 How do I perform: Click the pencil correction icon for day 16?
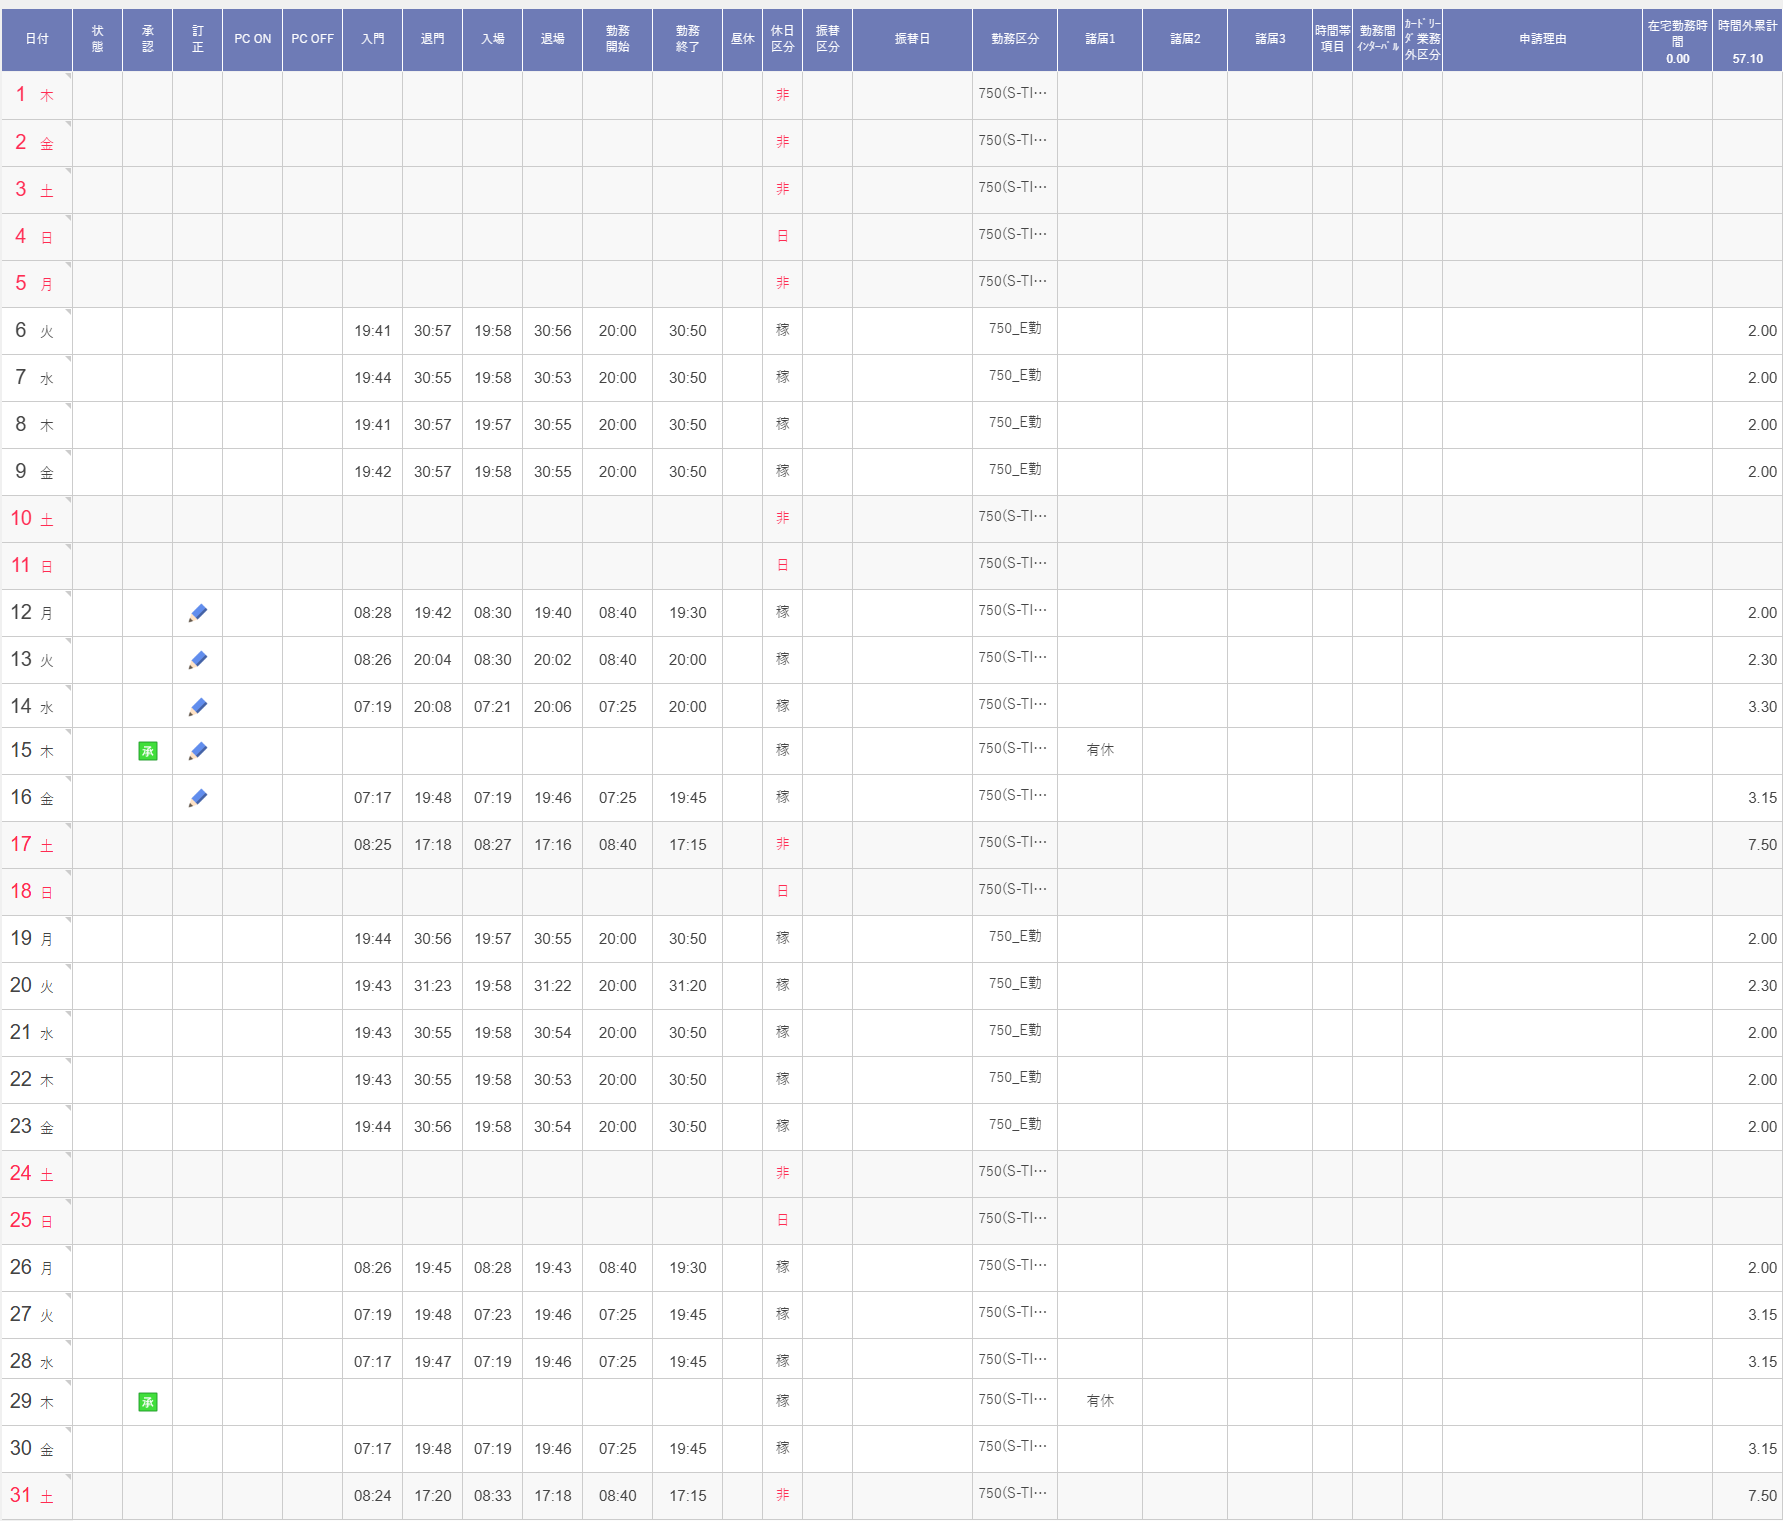click(197, 798)
